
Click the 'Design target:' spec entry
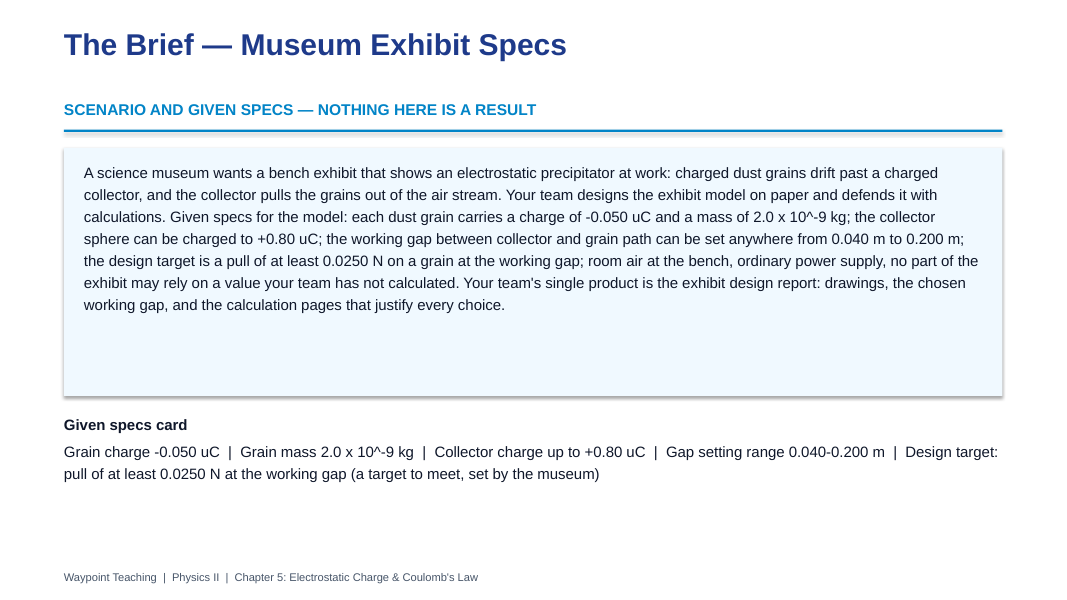951,452
